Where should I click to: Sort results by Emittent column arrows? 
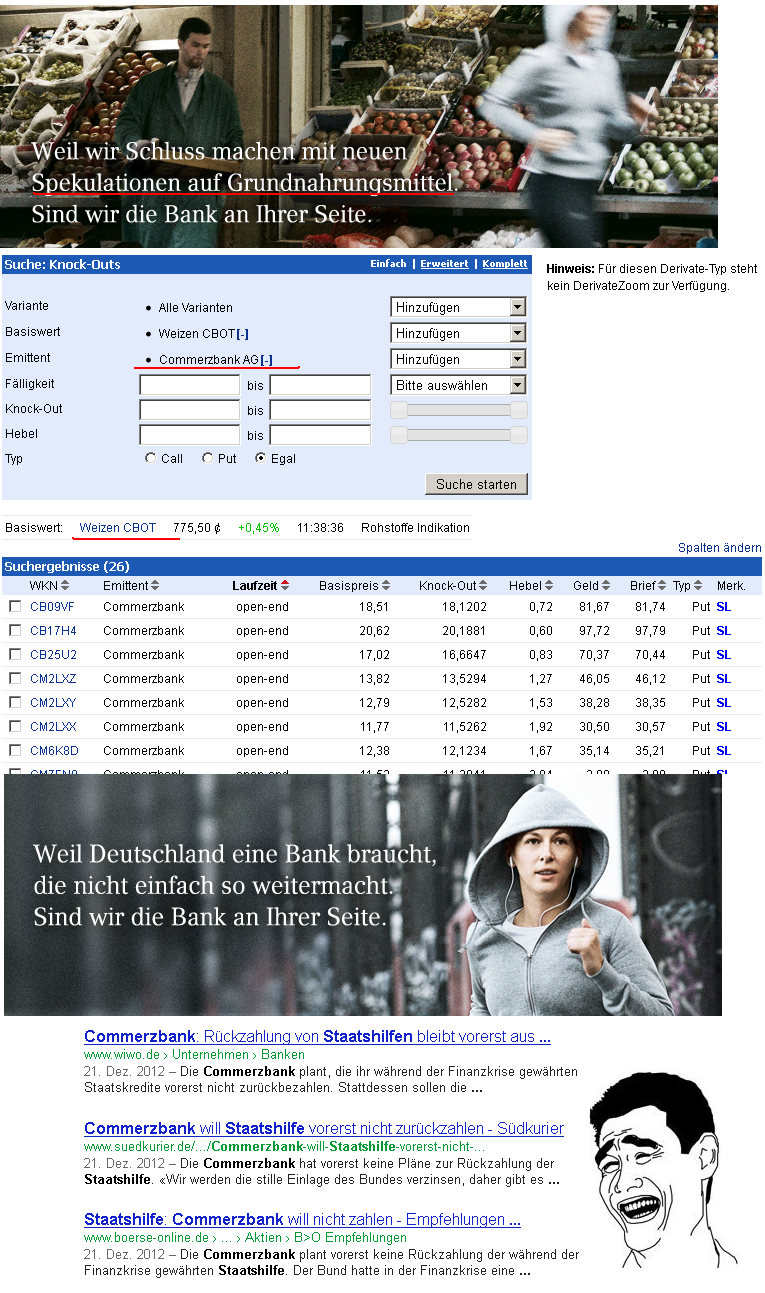[x=155, y=585]
